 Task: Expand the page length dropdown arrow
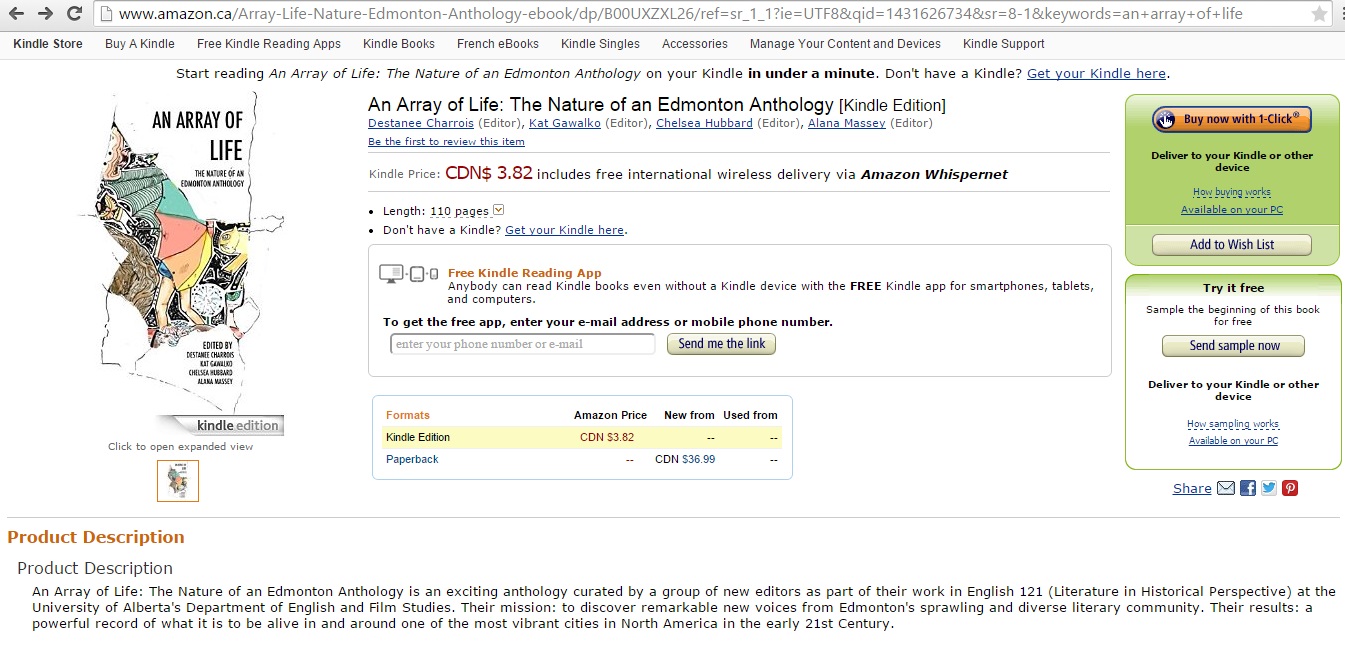tap(499, 210)
